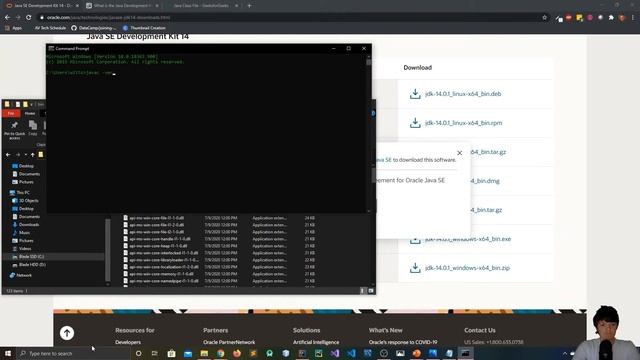Select Blade HDD (D:) drive
The image size is (640, 360).
pyautogui.click(x=29, y=265)
